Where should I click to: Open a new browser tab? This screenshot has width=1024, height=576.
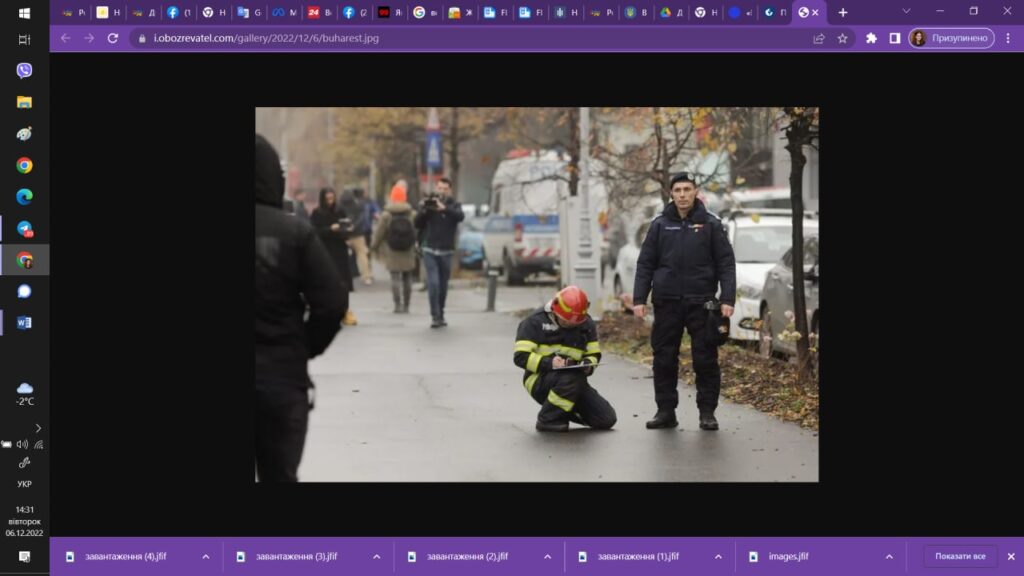[x=842, y=12]
